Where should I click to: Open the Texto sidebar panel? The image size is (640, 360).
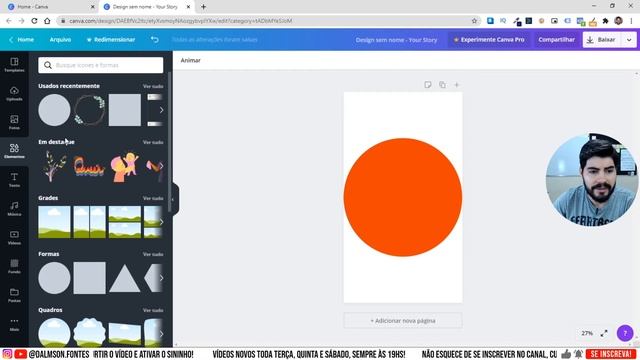pos(14,180)
